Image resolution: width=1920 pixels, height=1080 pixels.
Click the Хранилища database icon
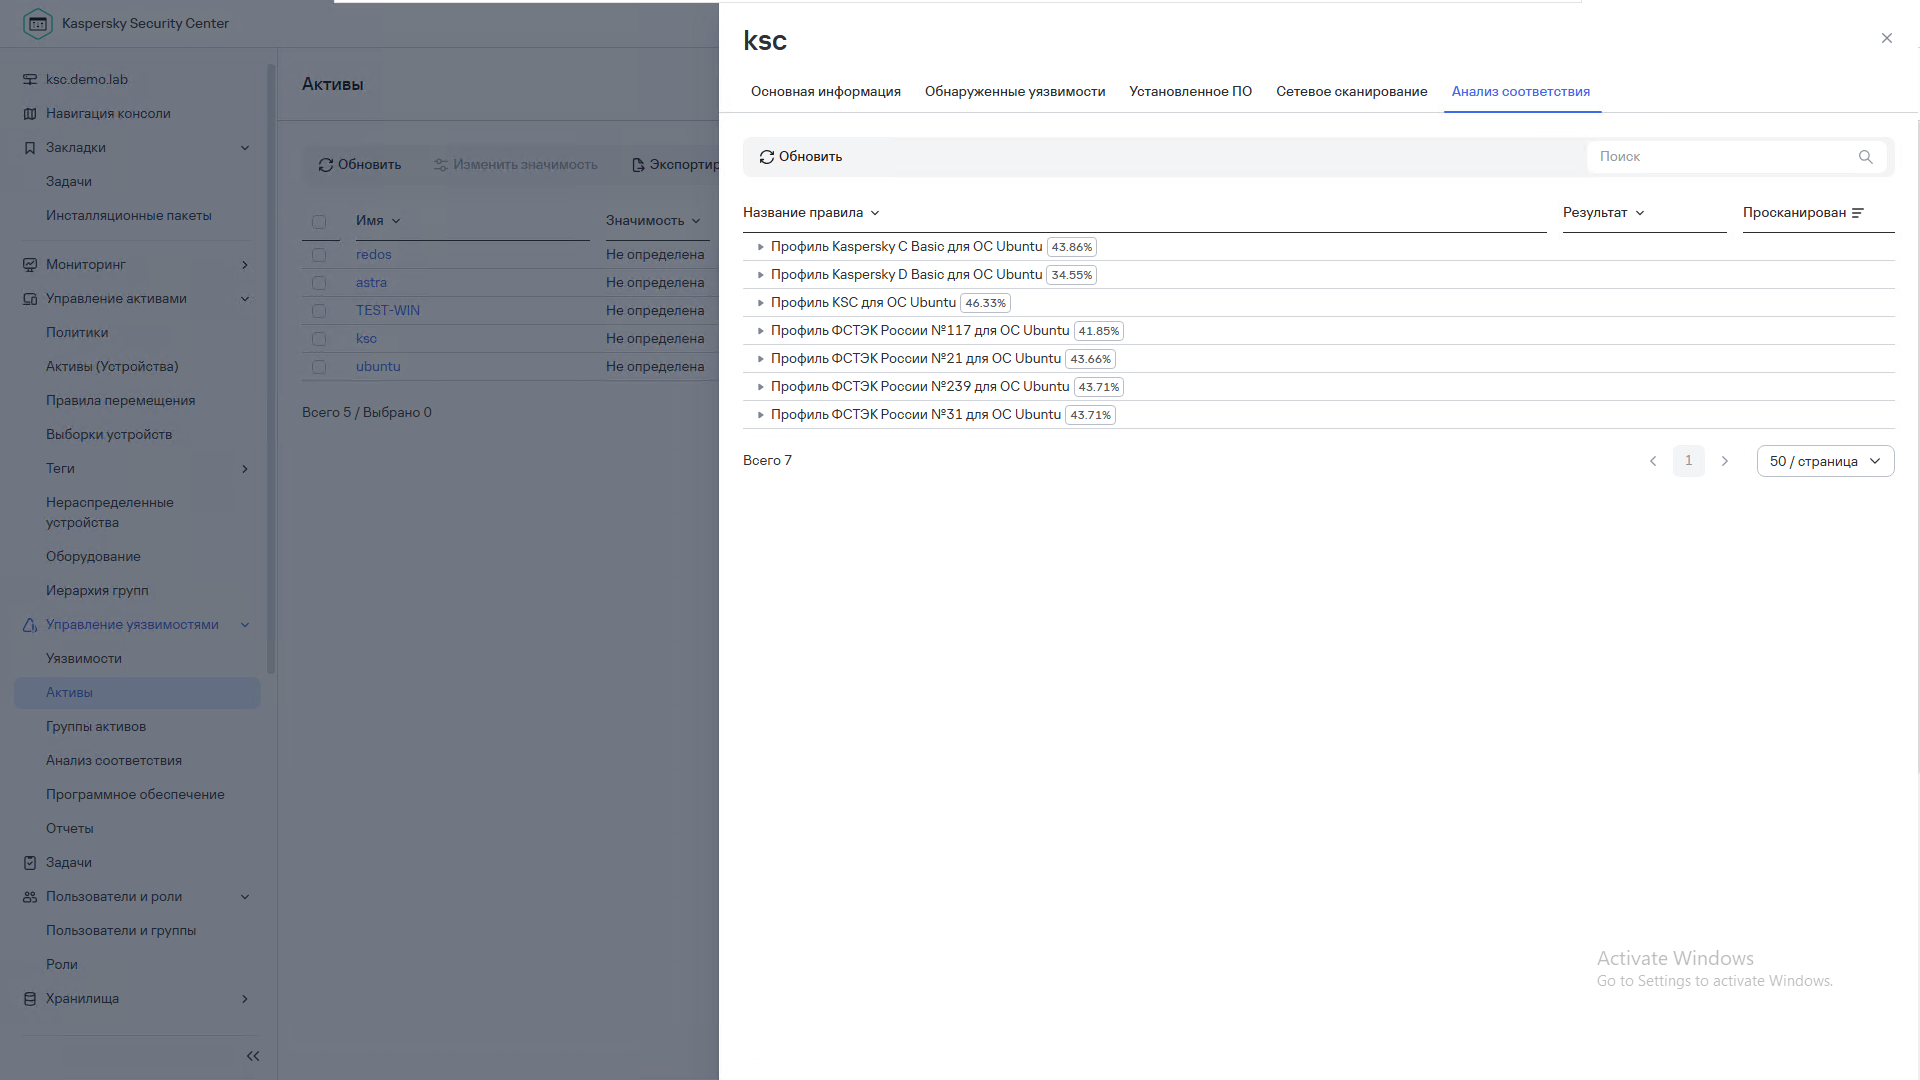[x=30, y=999]
